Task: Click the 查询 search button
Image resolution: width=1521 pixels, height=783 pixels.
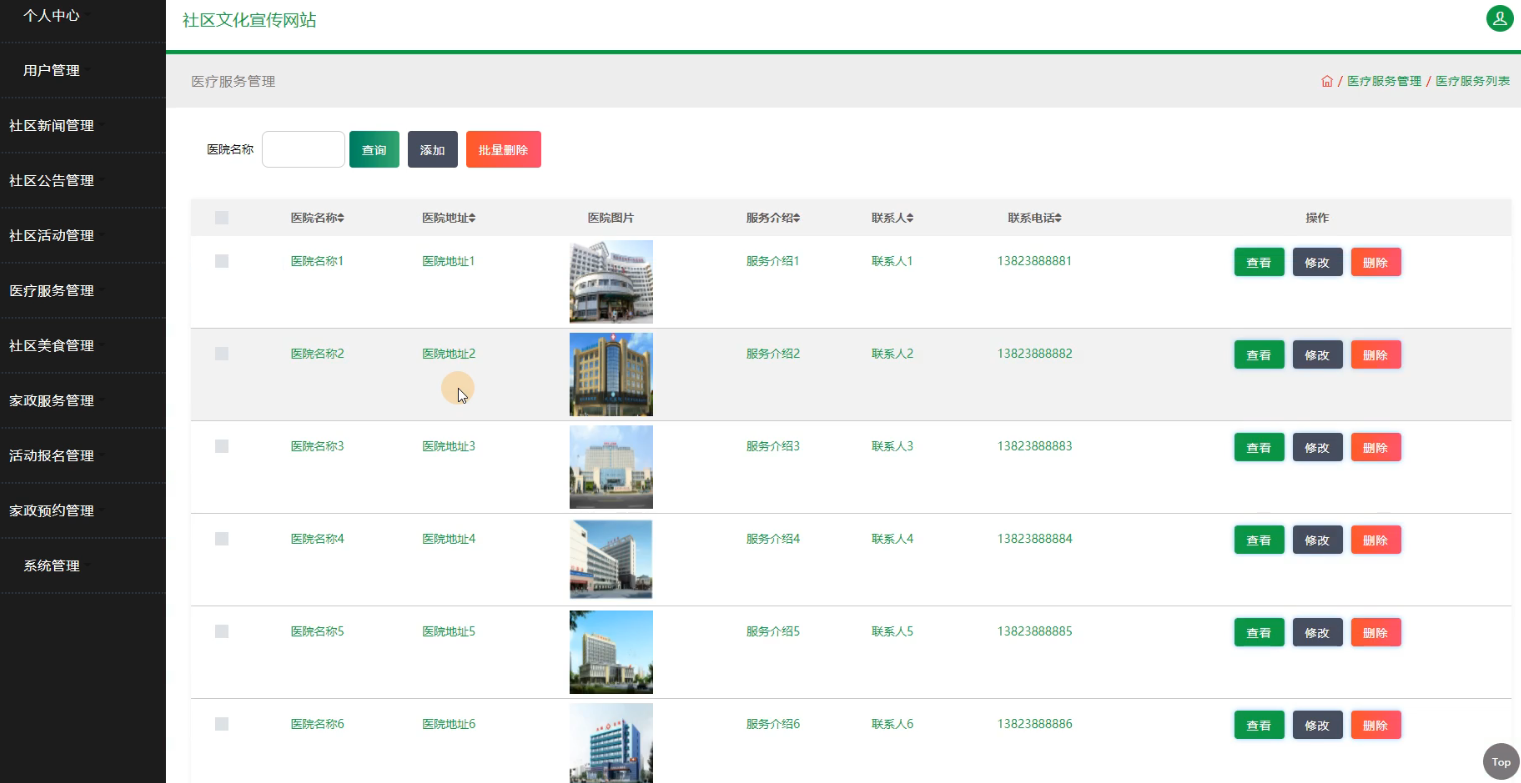Action: 374,150
